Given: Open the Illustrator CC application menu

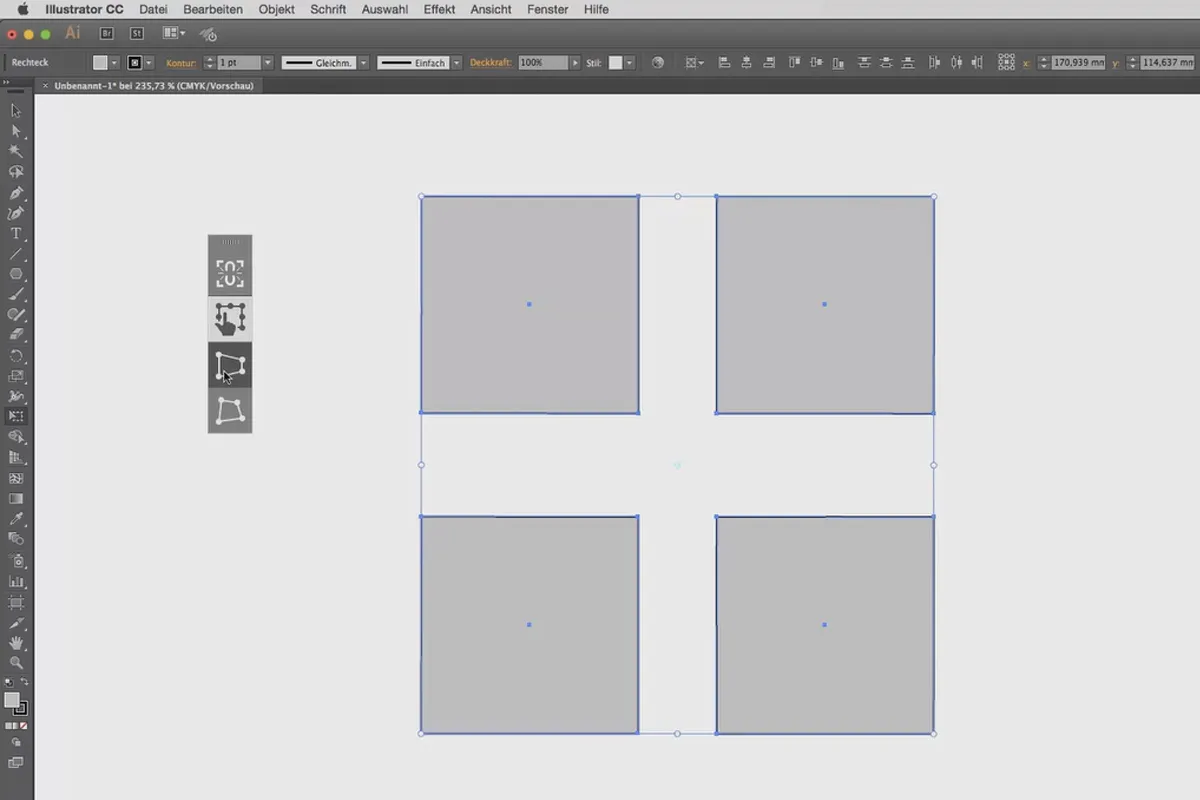Looking at the screenshot, I should pos(84,9).
